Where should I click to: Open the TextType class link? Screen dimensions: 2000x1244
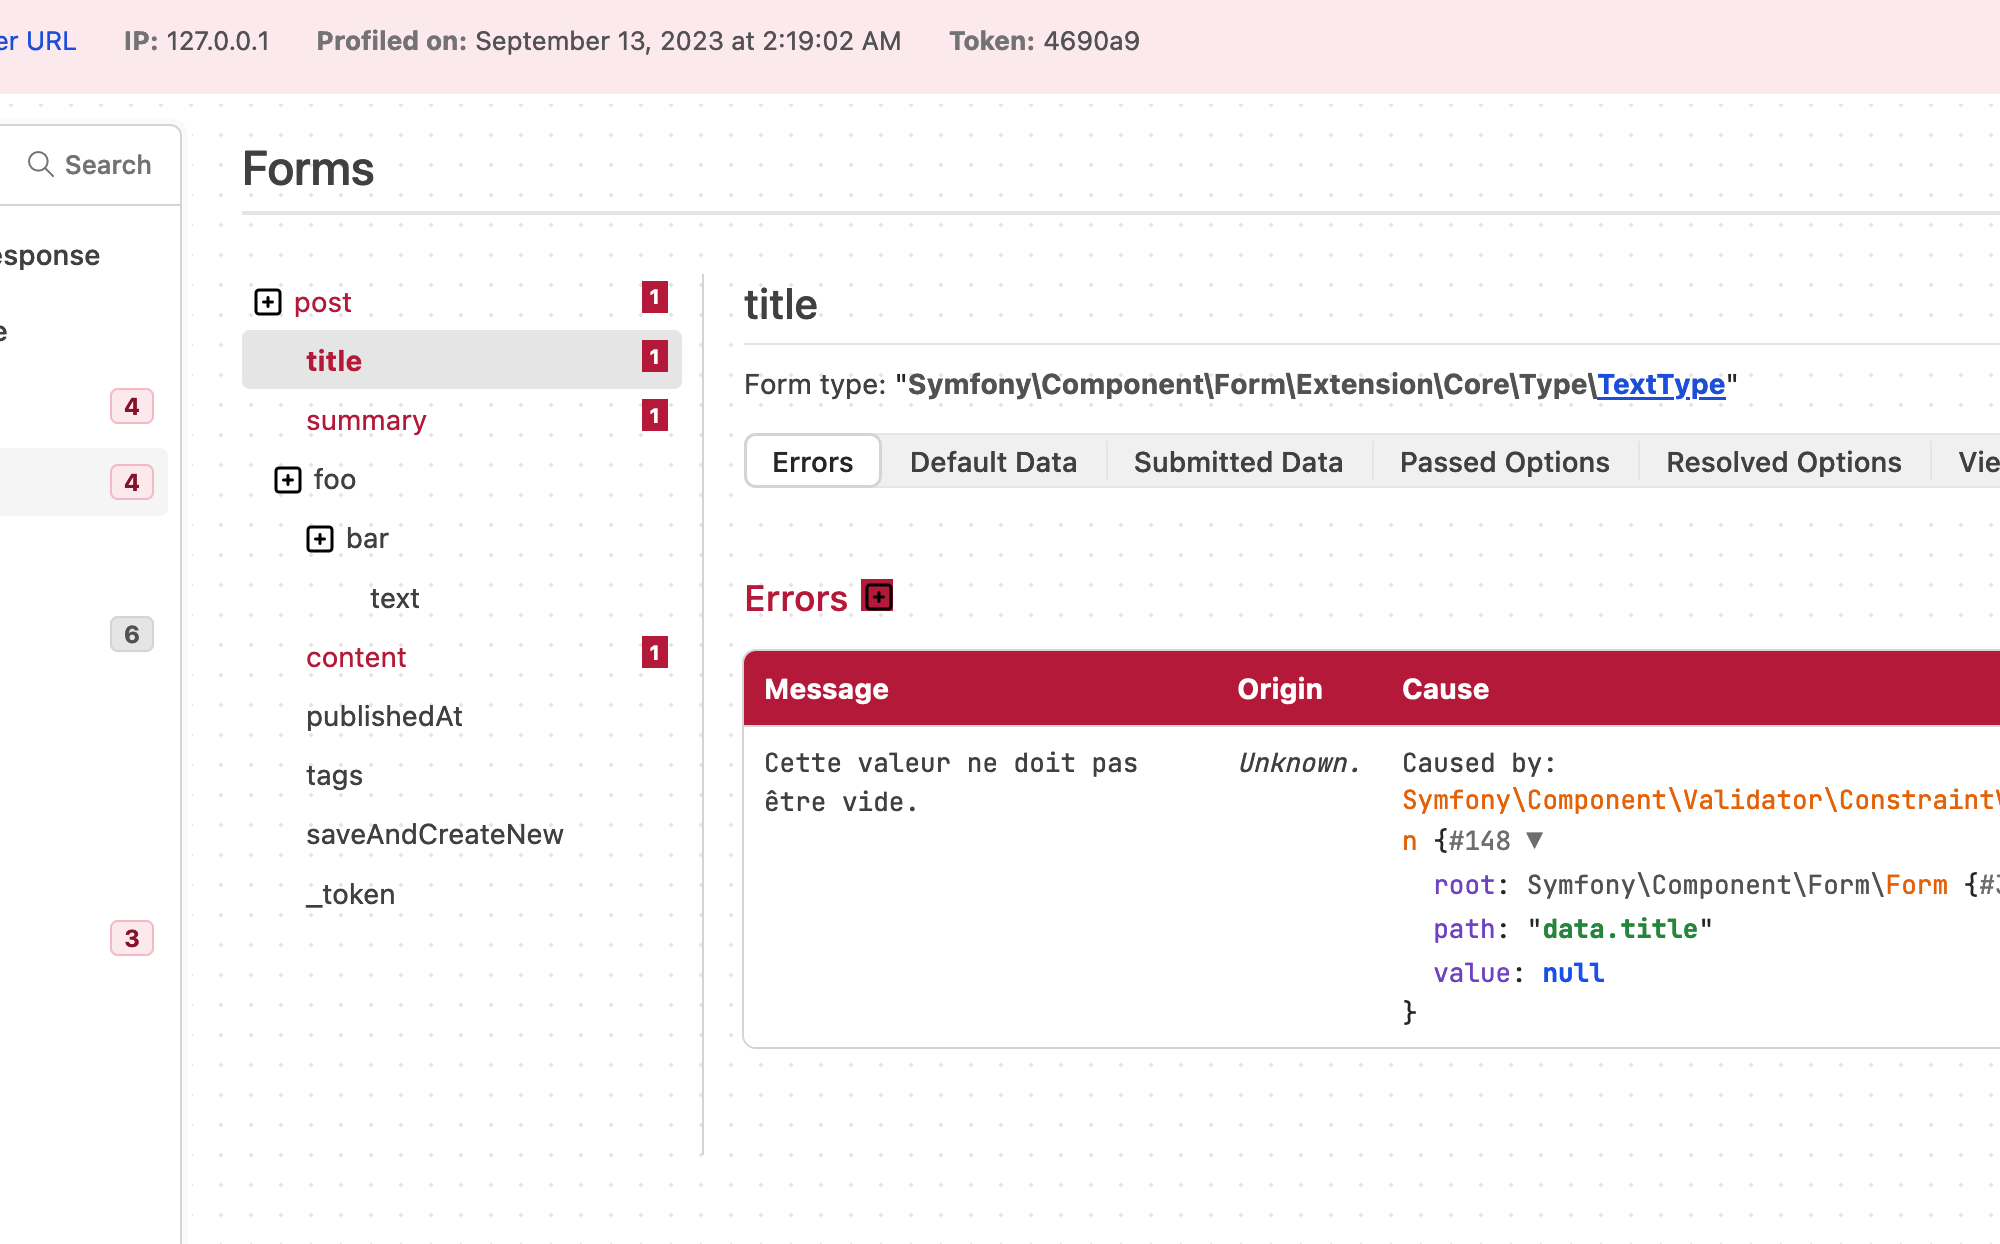[x=1661, y=384]
